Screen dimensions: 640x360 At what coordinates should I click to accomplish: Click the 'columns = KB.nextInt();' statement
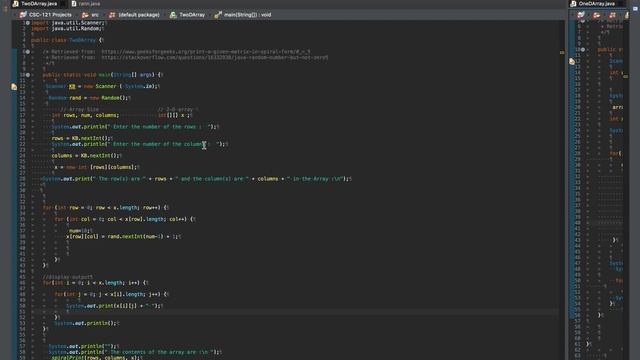(86, 156)
